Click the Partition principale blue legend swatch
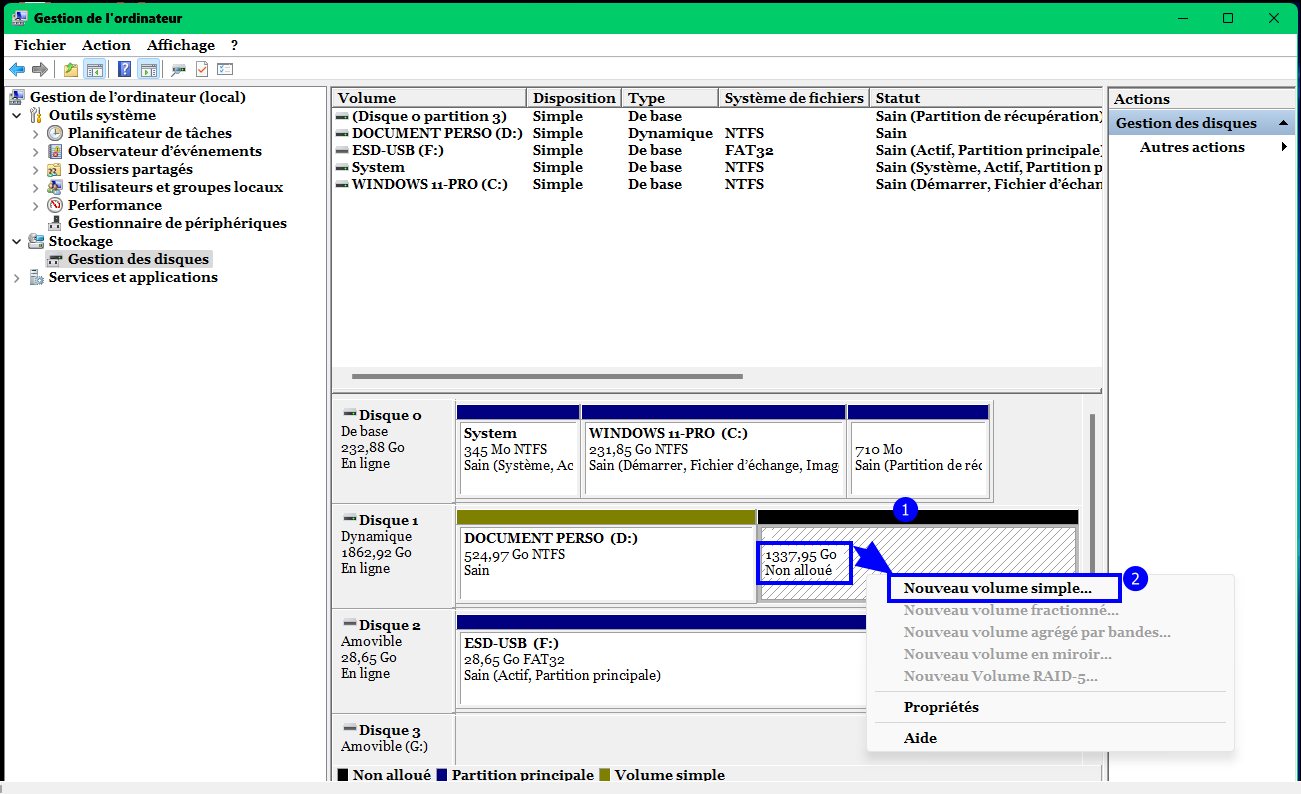This screenshot has width=1301, height=794. (x=442, y=775)
